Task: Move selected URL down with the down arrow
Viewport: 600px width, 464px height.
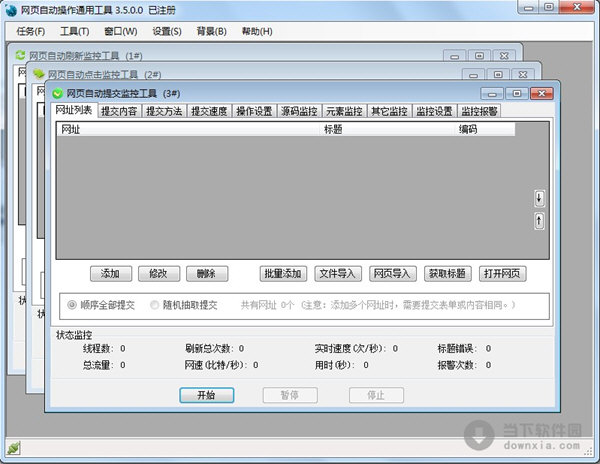Action: click(x=539, y=198)
